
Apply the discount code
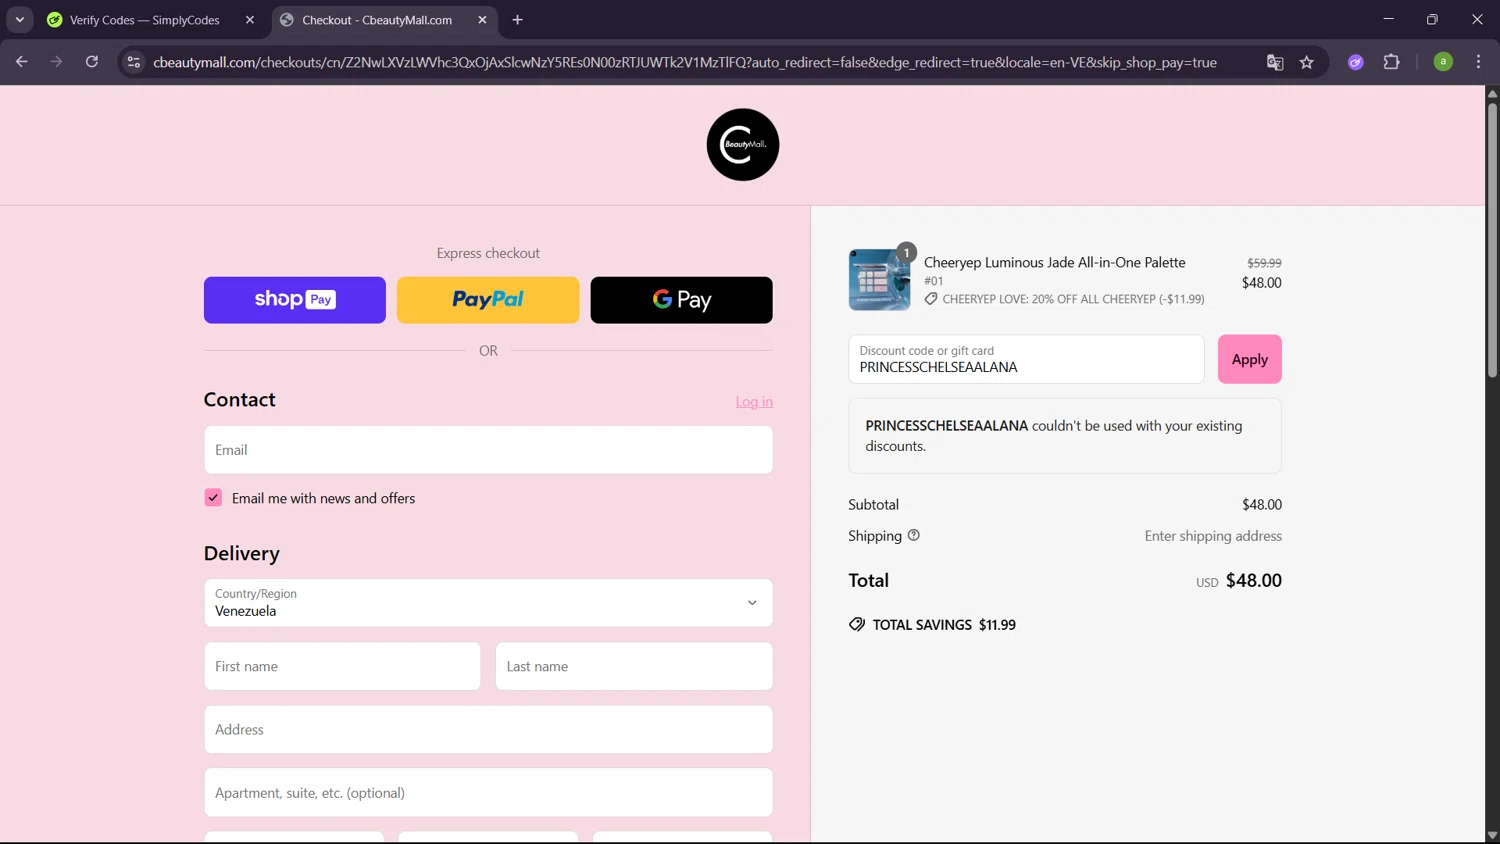pyautogui.click(x=1249, y=359)
